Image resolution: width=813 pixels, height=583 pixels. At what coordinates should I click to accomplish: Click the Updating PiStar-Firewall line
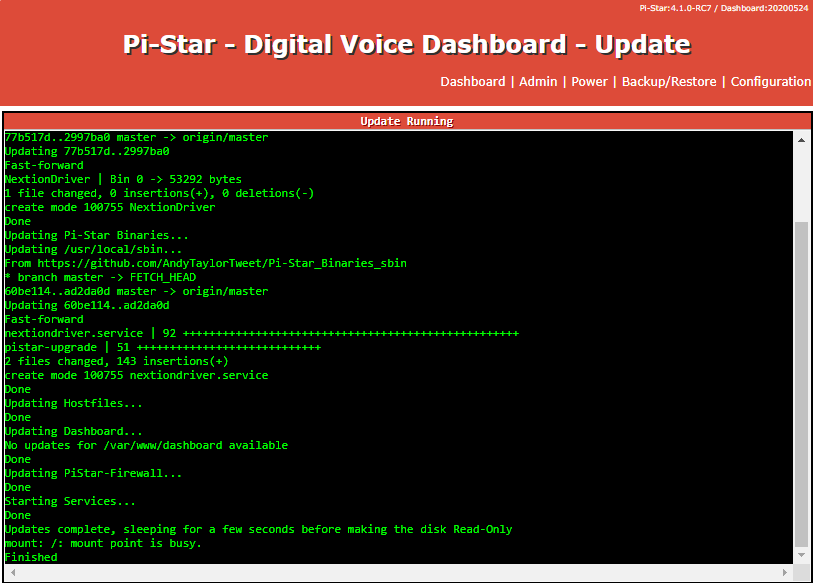click(x=93, y=473)
